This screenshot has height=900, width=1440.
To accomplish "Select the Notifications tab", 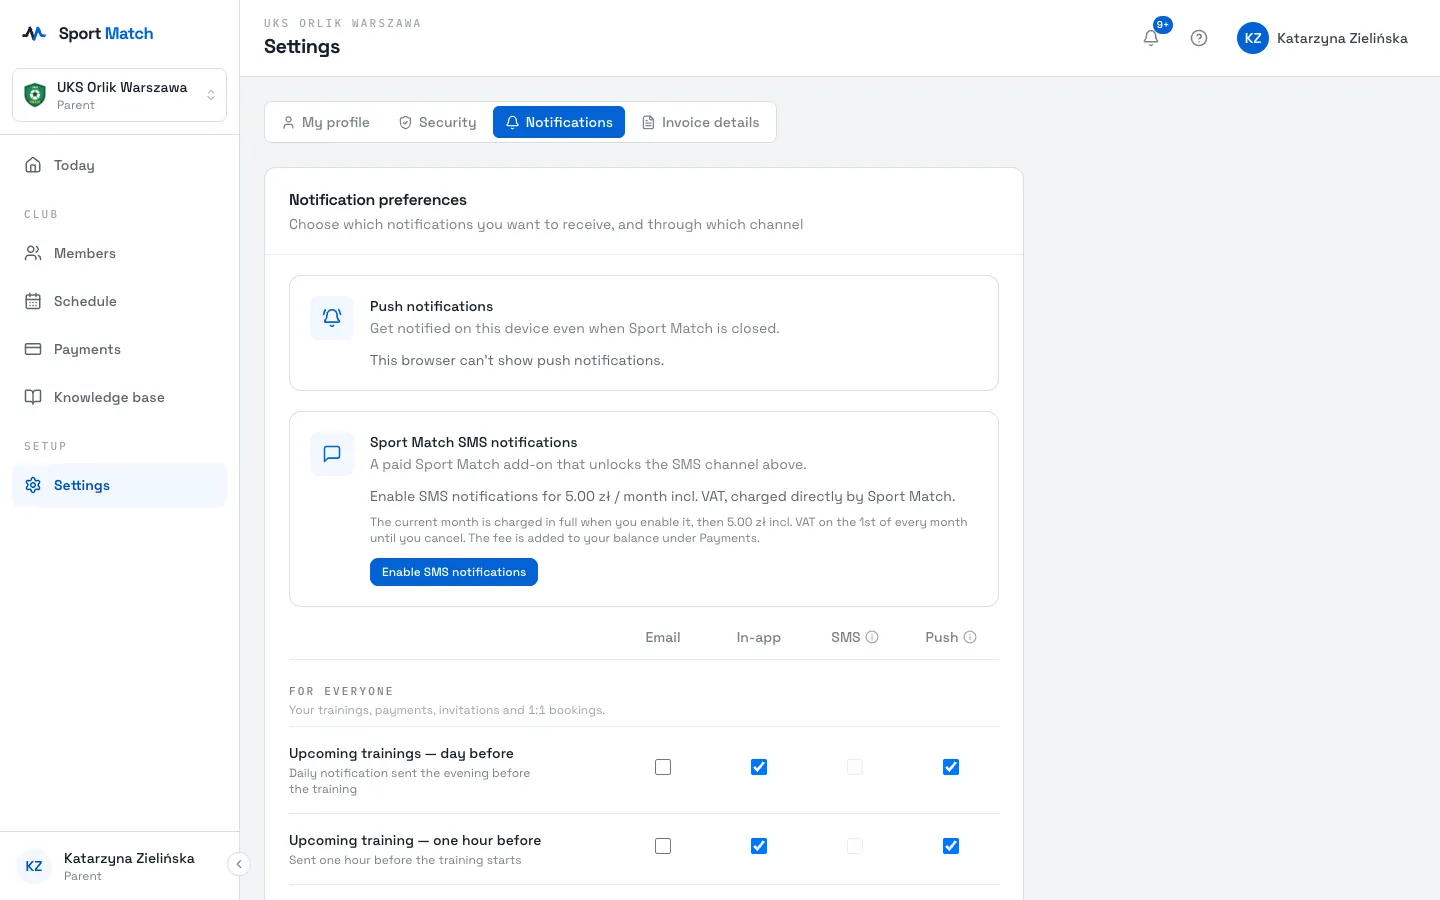I will point(559,122).
